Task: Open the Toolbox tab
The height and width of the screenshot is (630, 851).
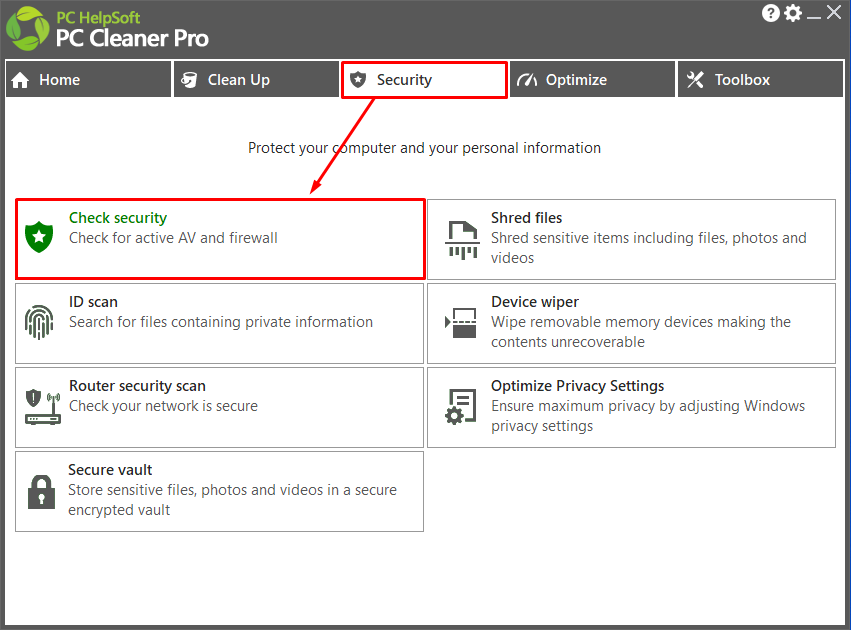Action: click(760, 80)
